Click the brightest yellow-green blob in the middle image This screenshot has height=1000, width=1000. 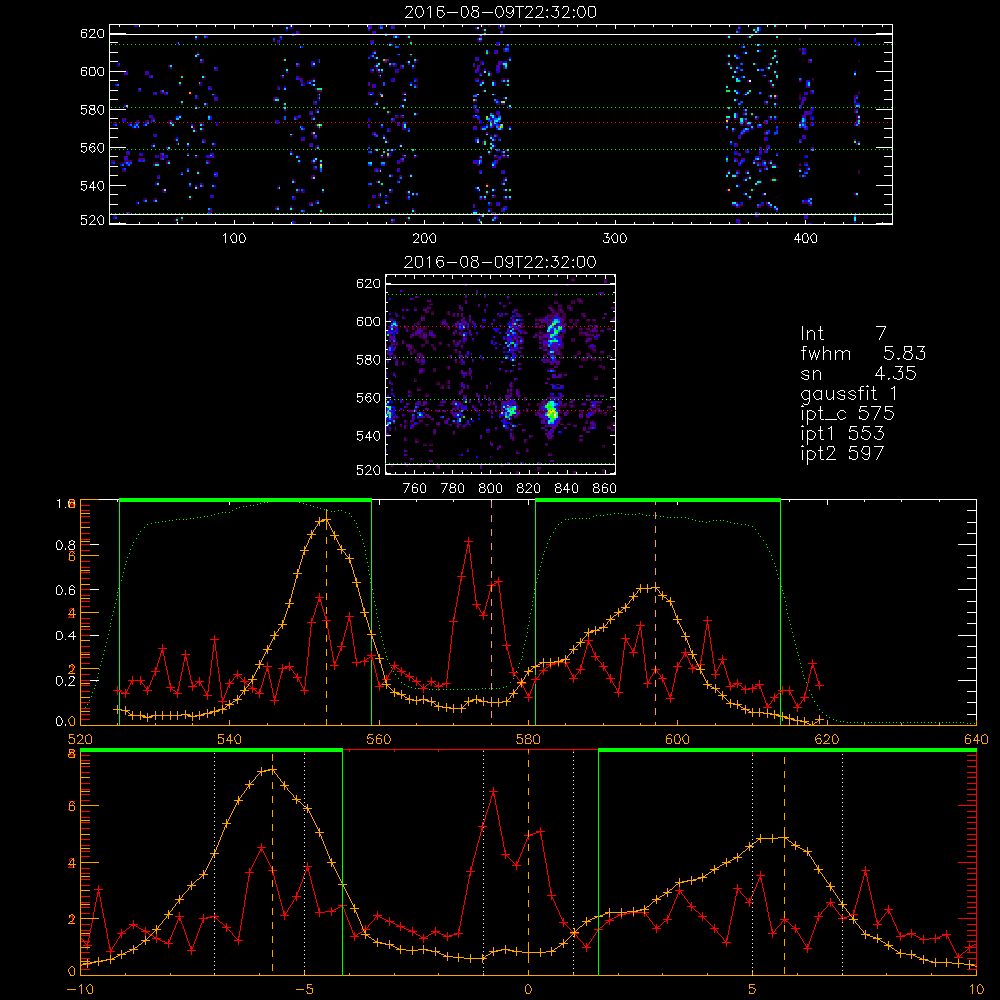552,411
